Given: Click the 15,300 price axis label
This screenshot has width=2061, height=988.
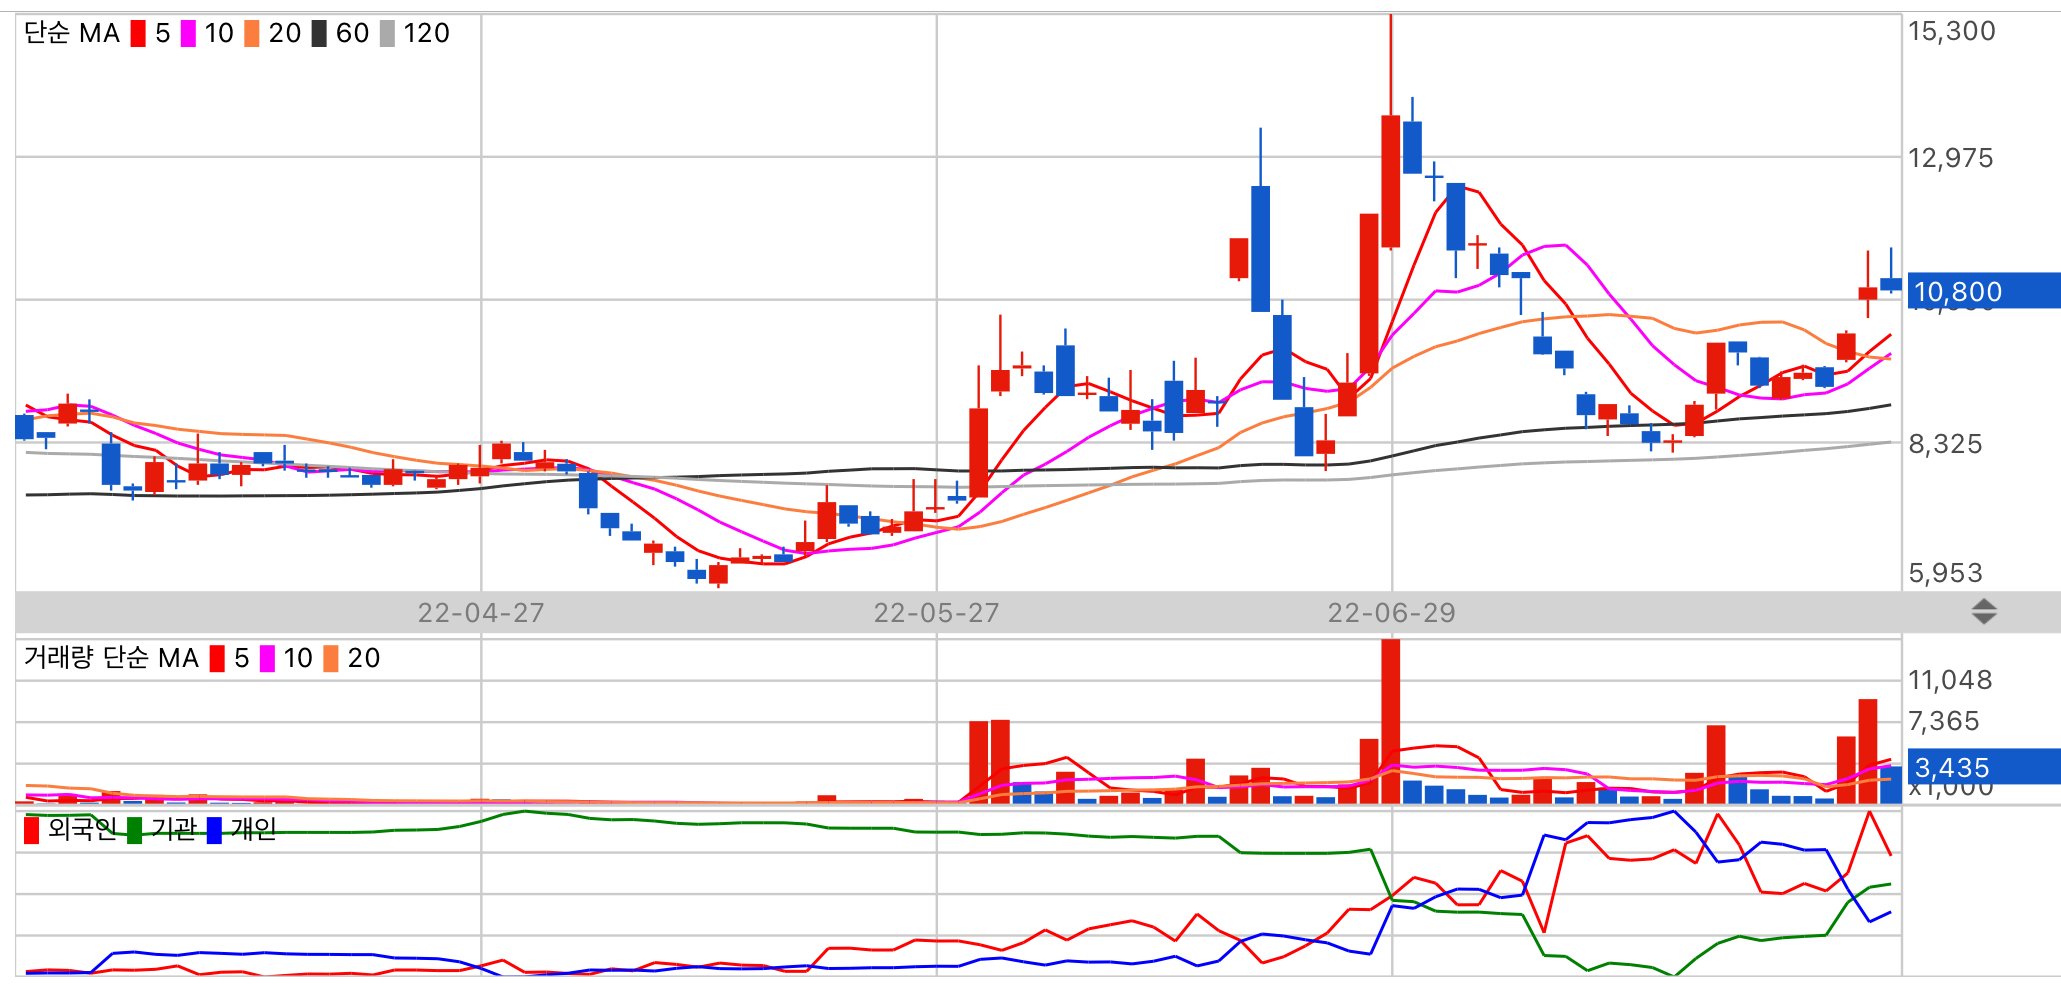Looking at the screenshot, I should 1952,31.
